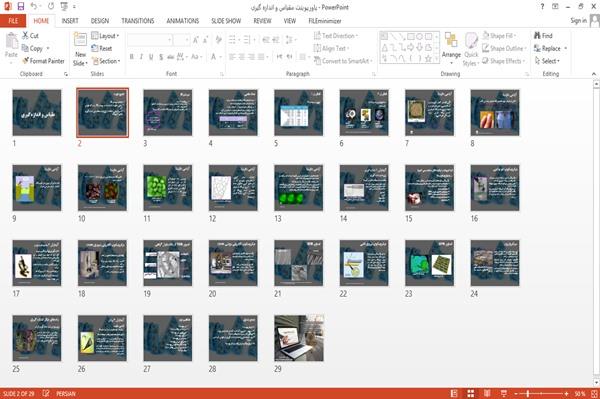Click the zoom slider in the status bar
Viewport: 600px width, 399px height.
pyautogui.click(x=541, y=394)
